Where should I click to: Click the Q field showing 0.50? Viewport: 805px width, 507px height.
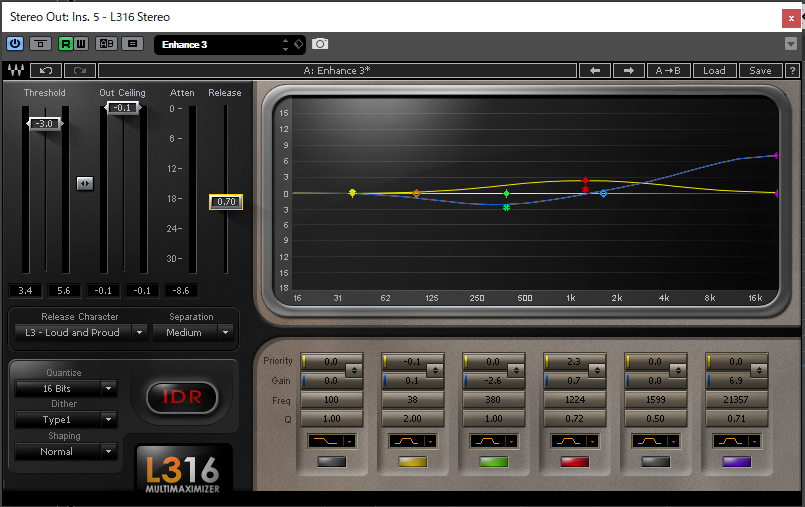pos(655,419)
